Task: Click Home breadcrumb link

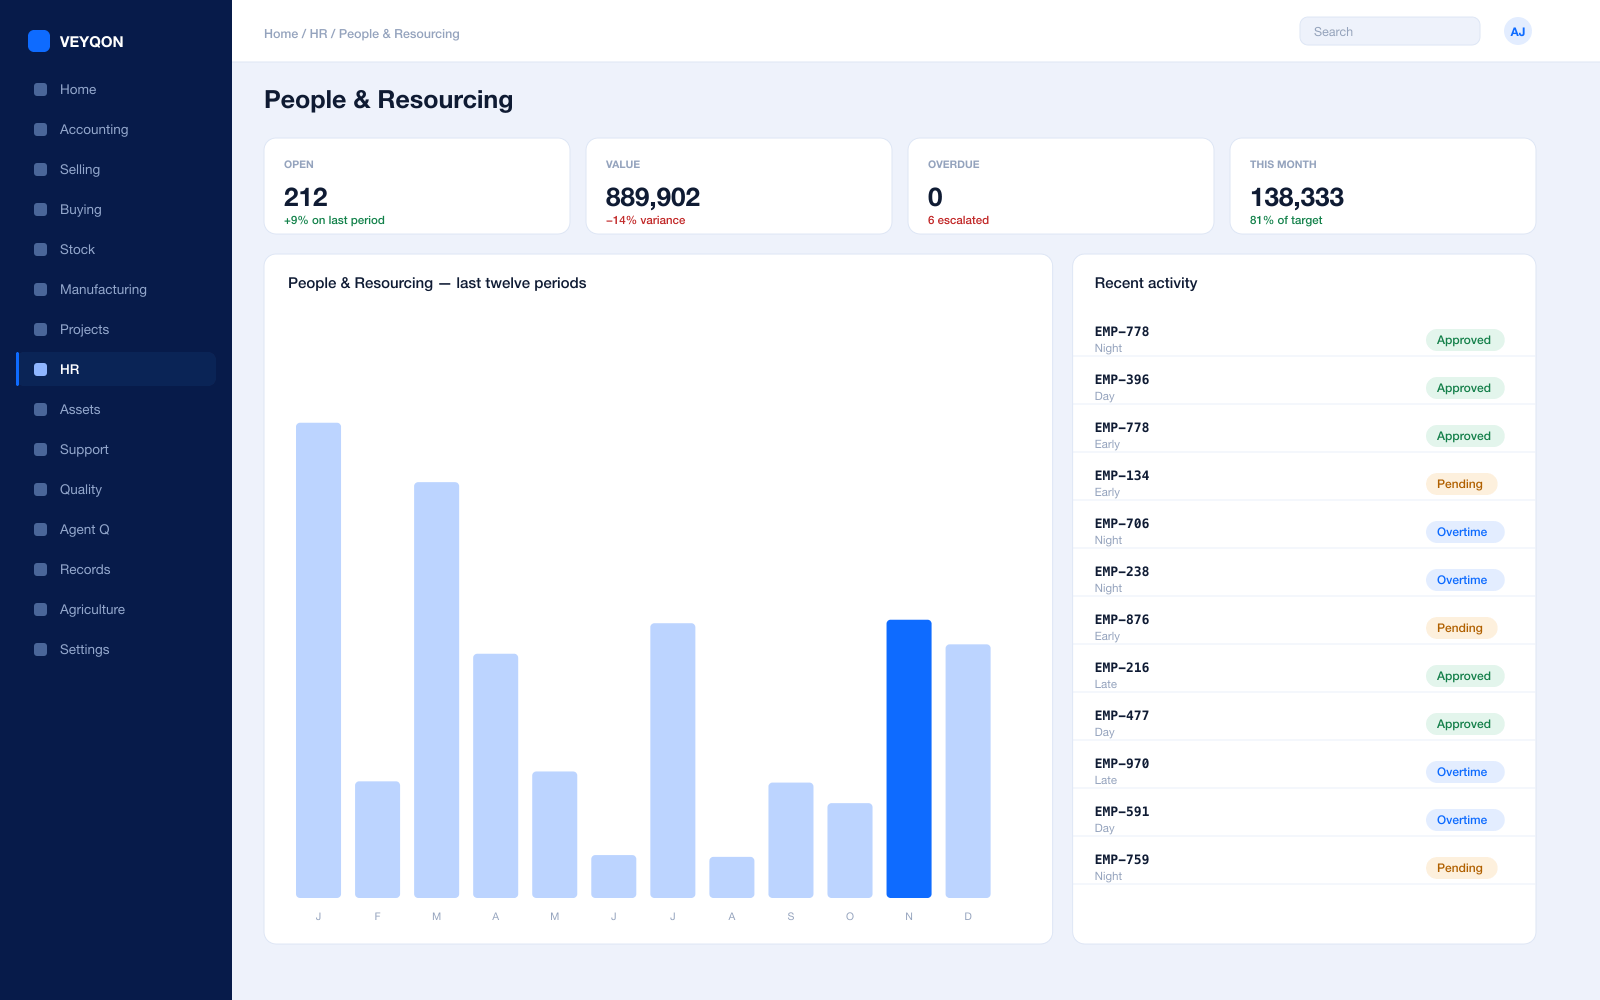Action: tap(281, 34)
